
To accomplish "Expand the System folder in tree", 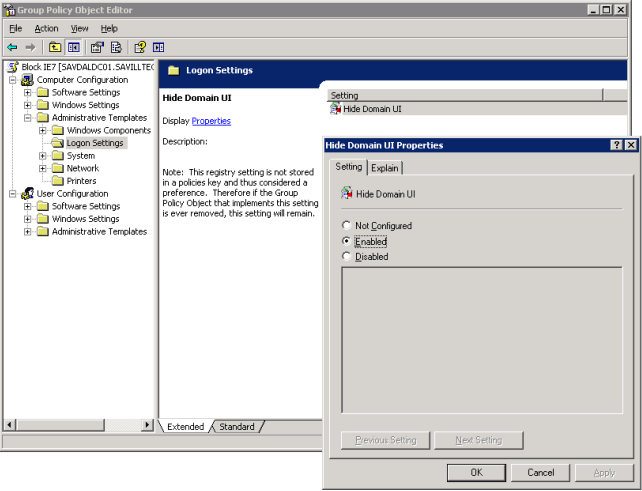I will (43, 156).
